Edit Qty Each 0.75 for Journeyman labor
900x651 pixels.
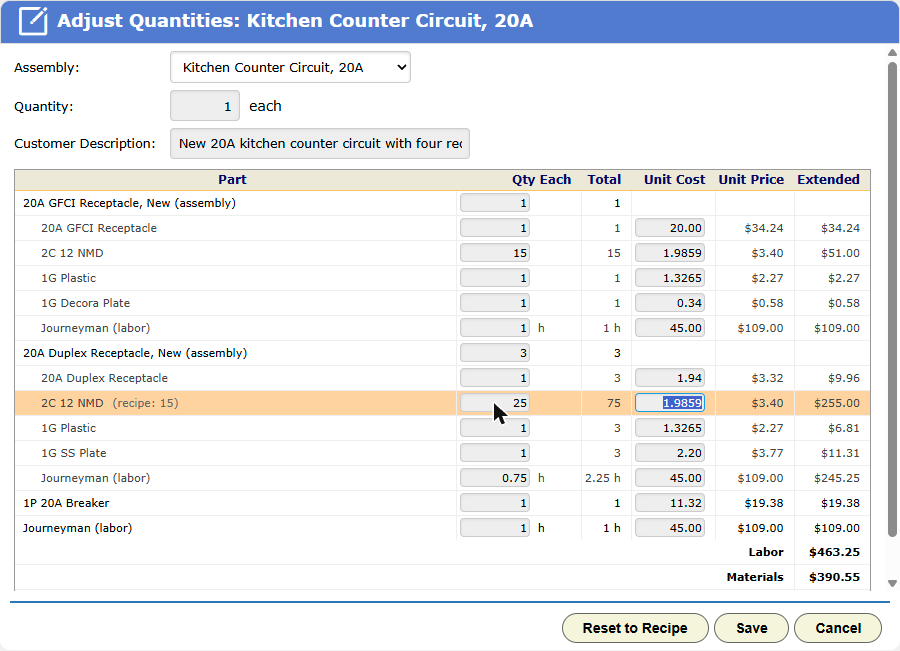coord(495,478)
